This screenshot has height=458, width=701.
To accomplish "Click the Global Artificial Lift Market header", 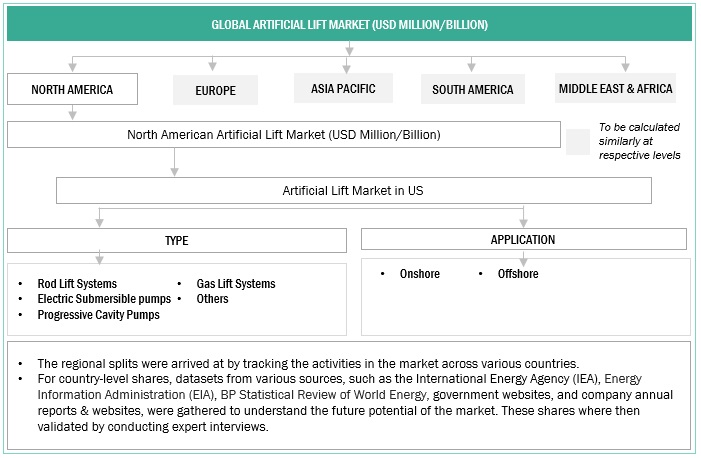I will [x=349, y=24].
